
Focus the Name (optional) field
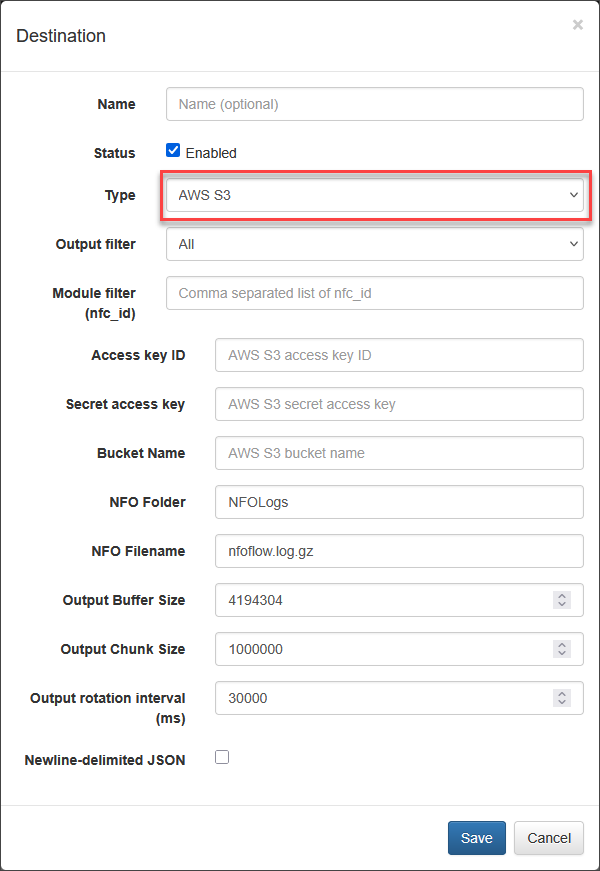(374, 104)
